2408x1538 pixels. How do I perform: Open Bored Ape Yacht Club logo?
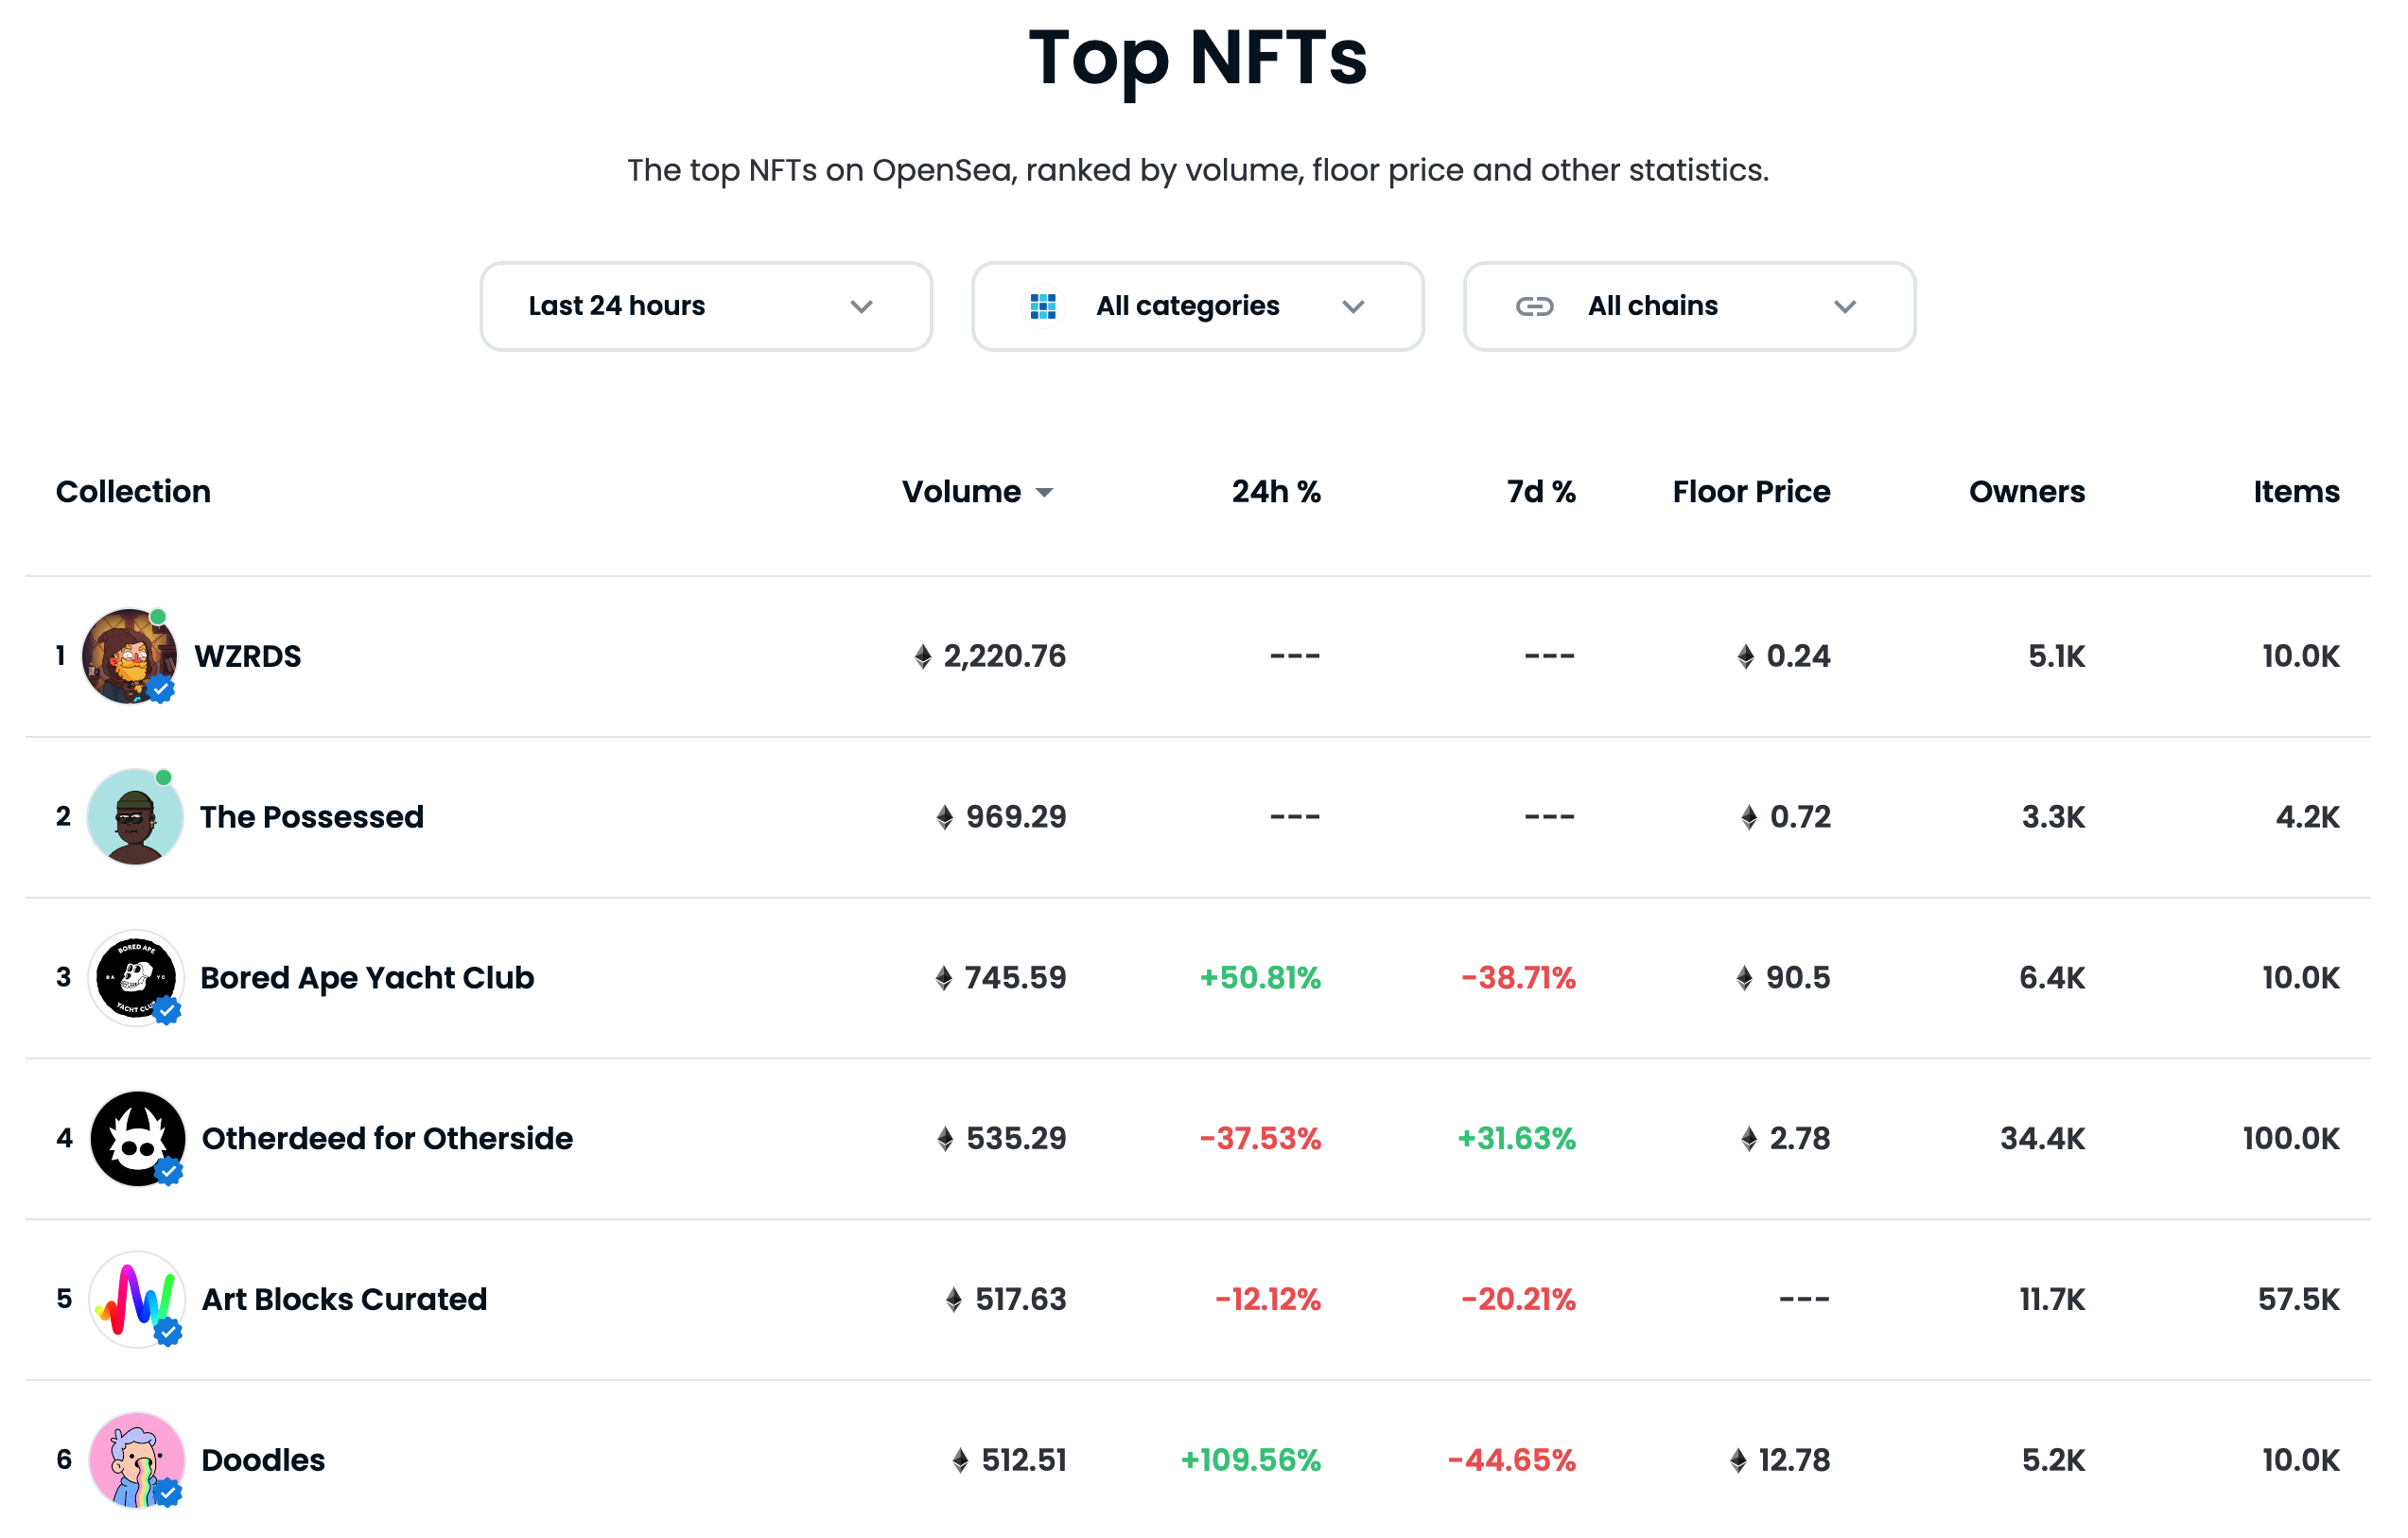click(136, 978)
